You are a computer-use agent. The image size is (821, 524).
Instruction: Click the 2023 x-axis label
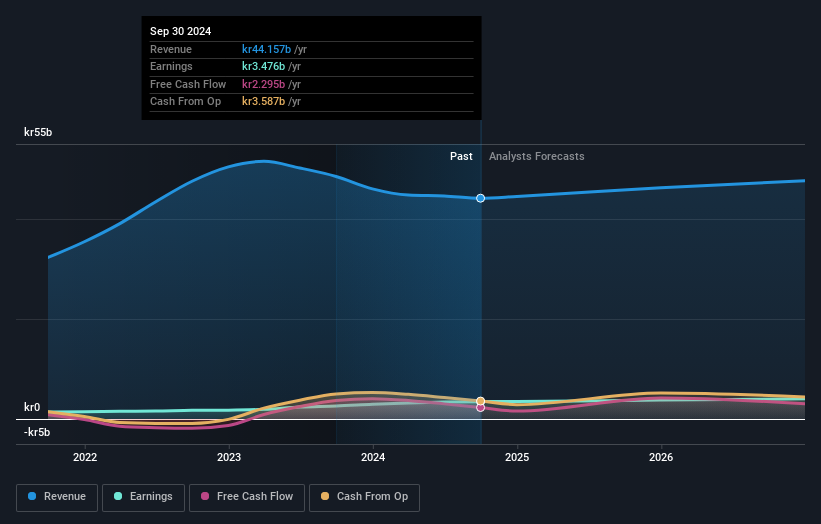(x=229, y=457)
